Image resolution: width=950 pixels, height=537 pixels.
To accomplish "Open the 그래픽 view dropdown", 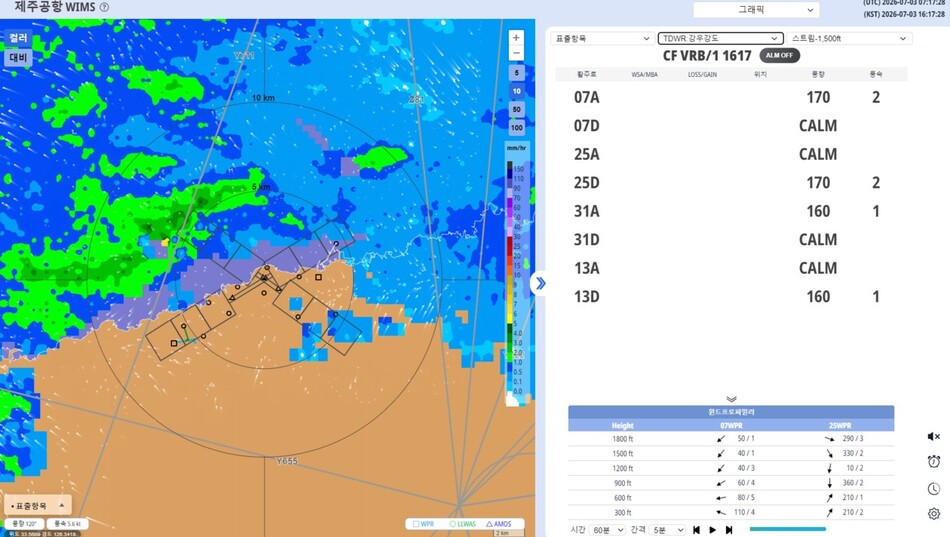I will pyautogui.click(x=756, y=10).
